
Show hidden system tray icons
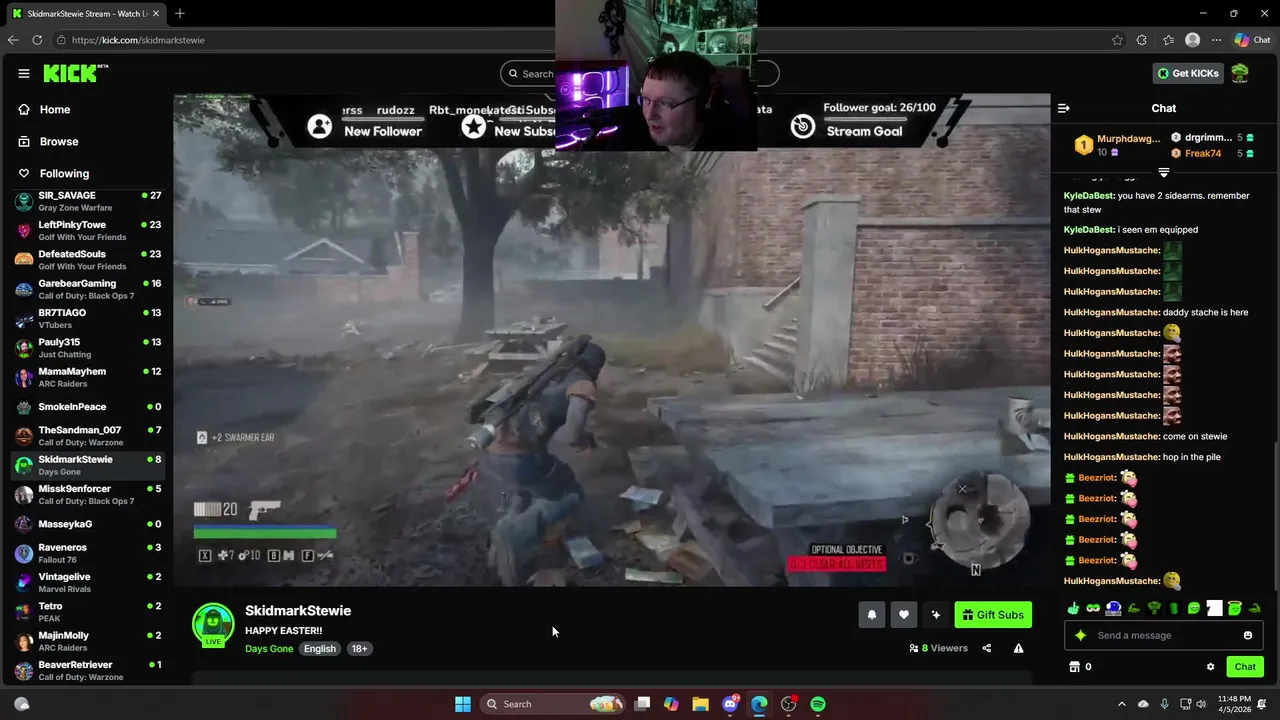point(1121,704)
